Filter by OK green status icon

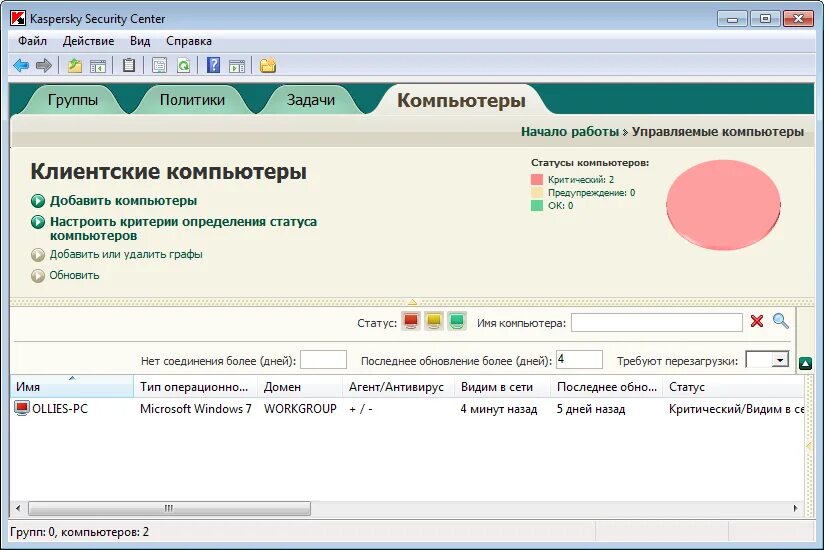(x=457, y=321)
